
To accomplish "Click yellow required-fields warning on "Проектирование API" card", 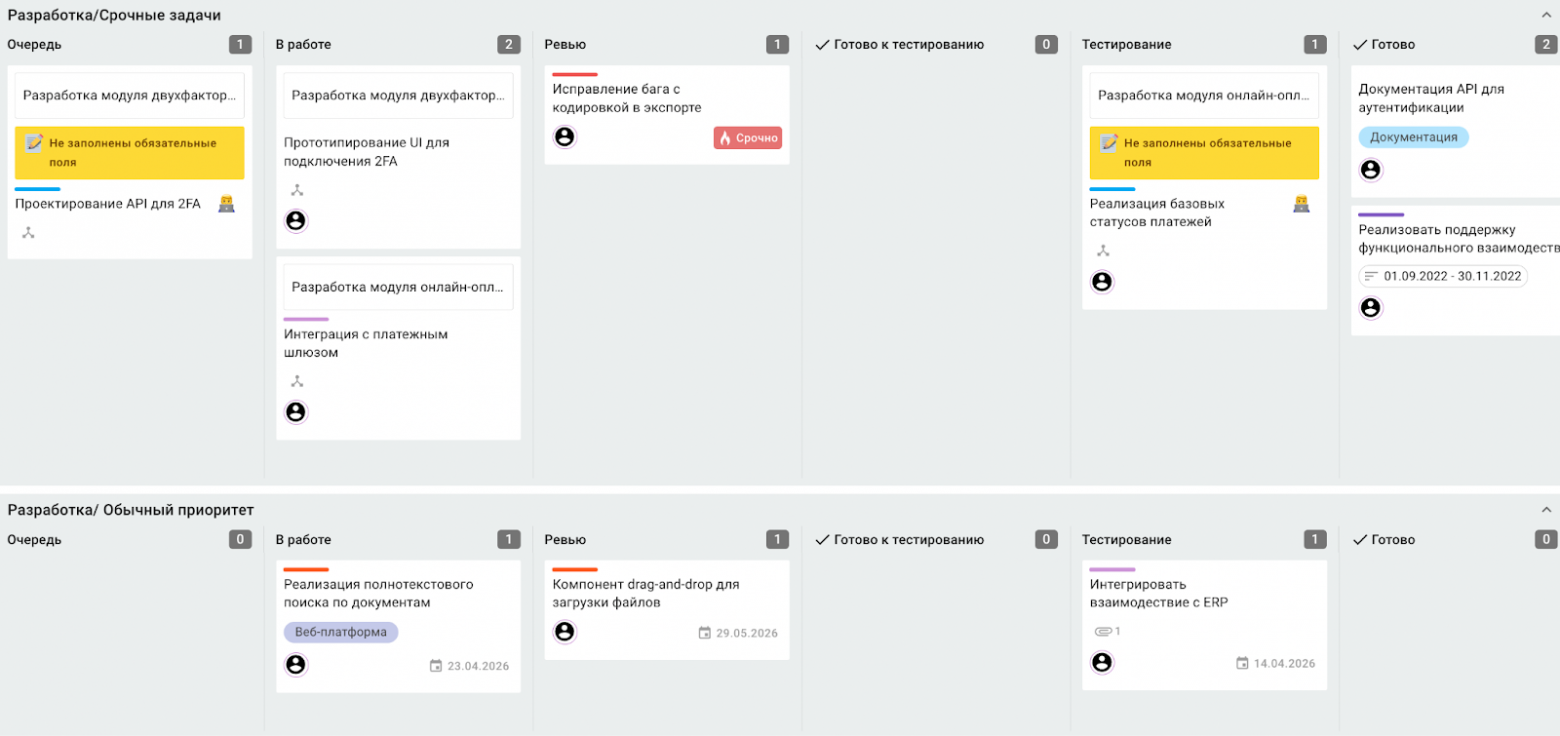I will pos(130,152).
